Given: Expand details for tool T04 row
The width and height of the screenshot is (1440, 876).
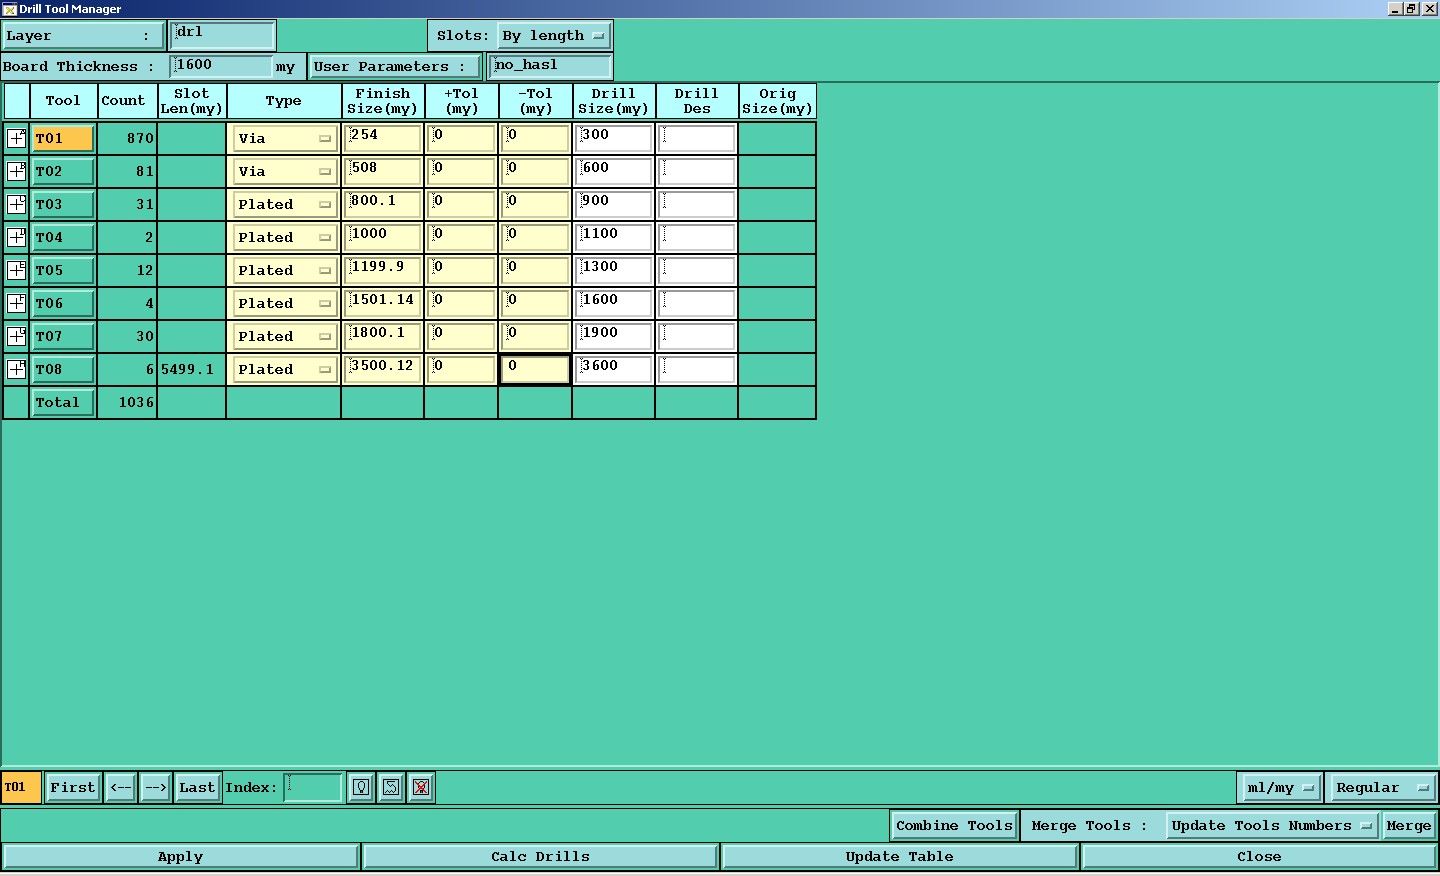Looking at the screenshot, I should (17, 237).
